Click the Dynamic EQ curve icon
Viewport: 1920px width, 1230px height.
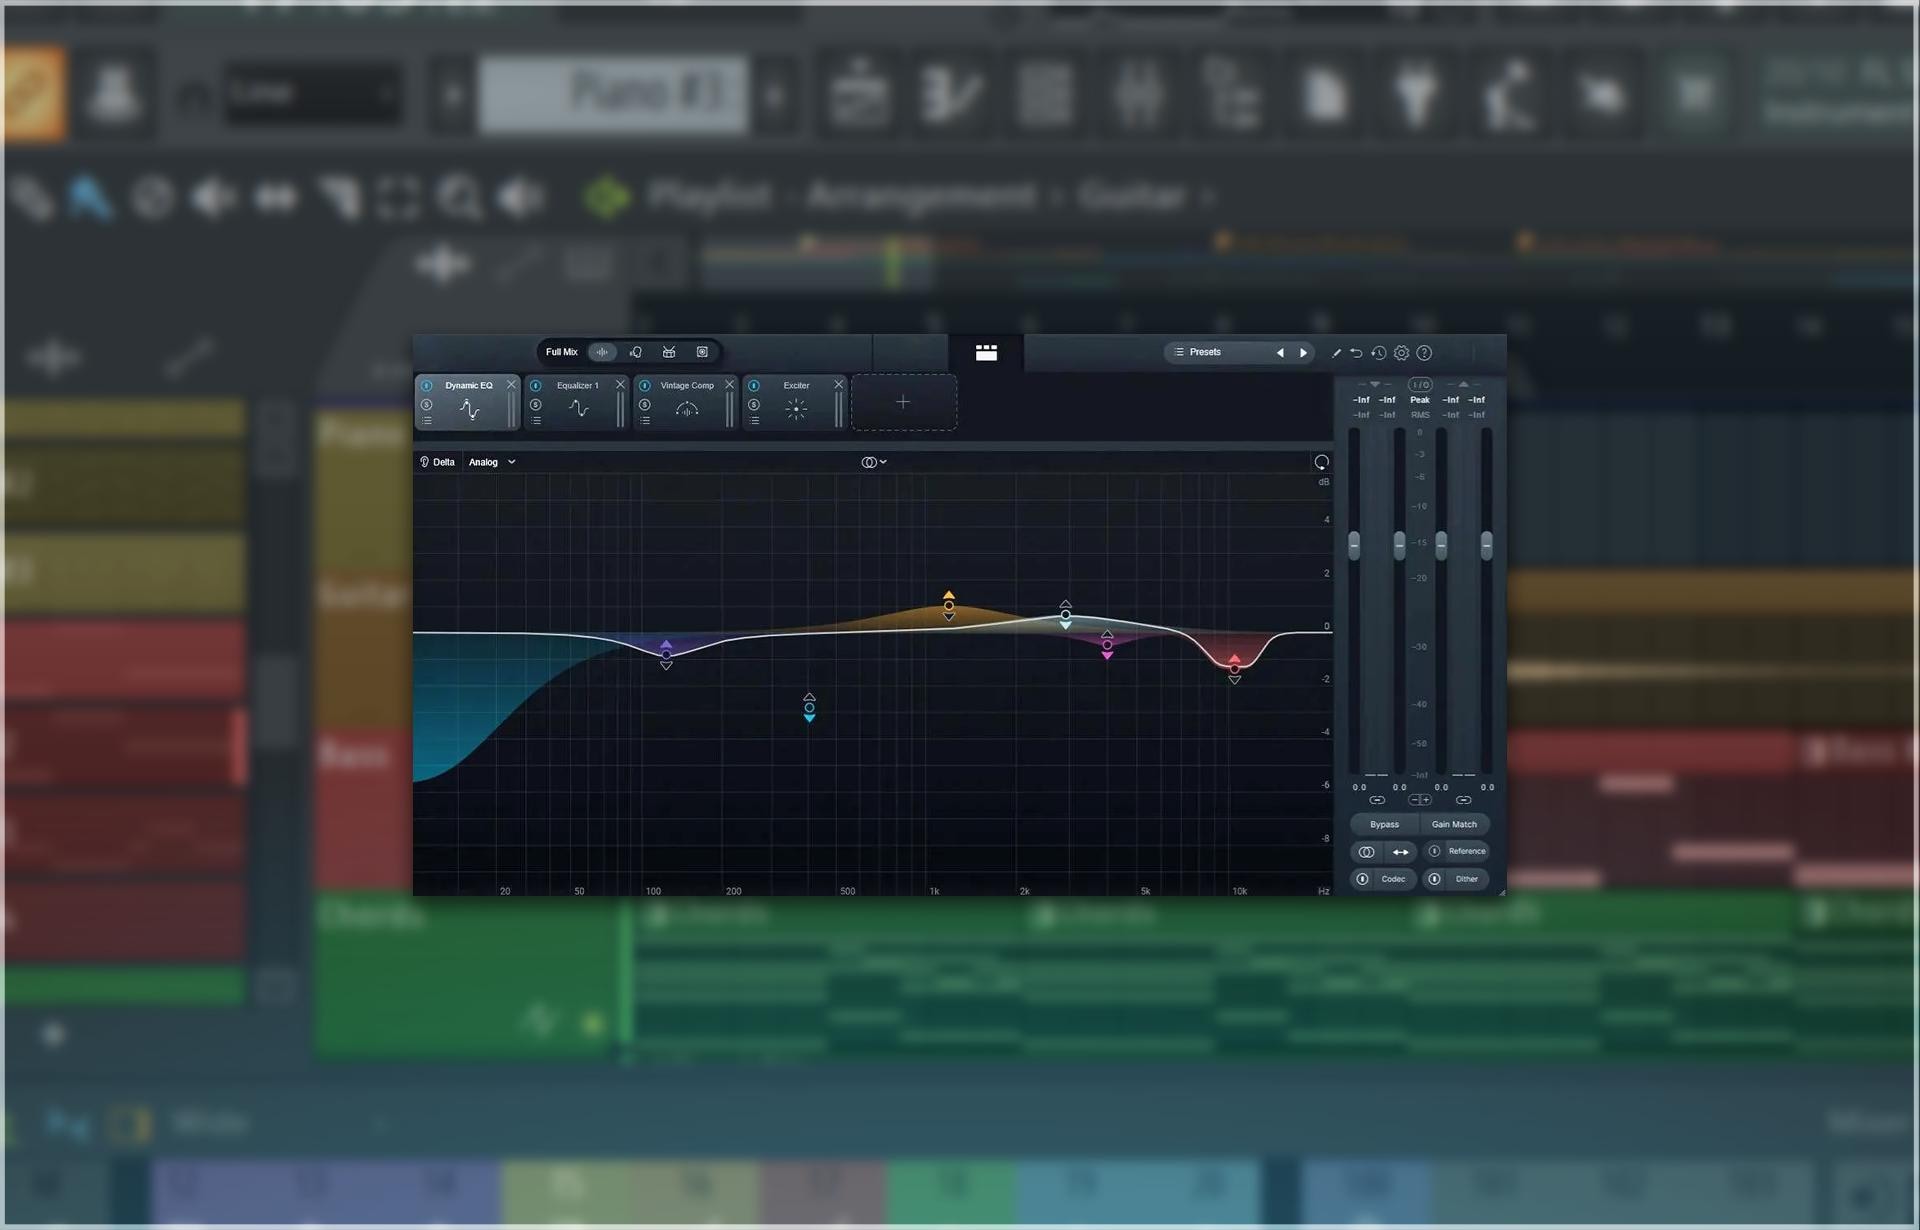coord(469,409)
